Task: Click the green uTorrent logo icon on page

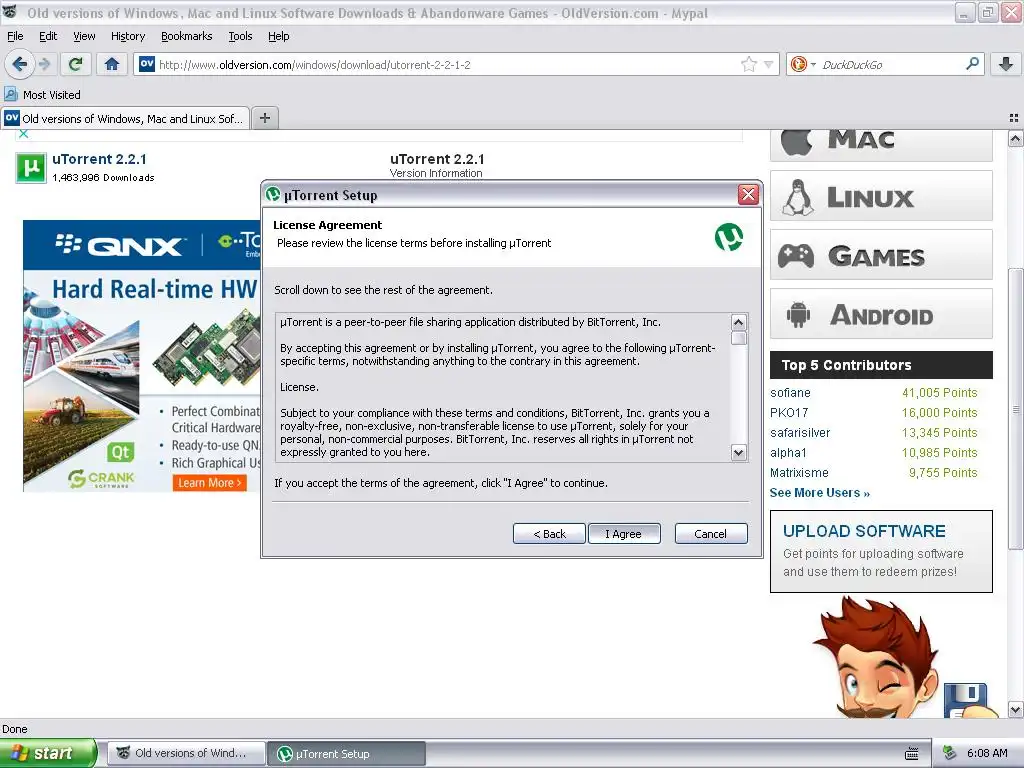Action: [x=31, y=168]
